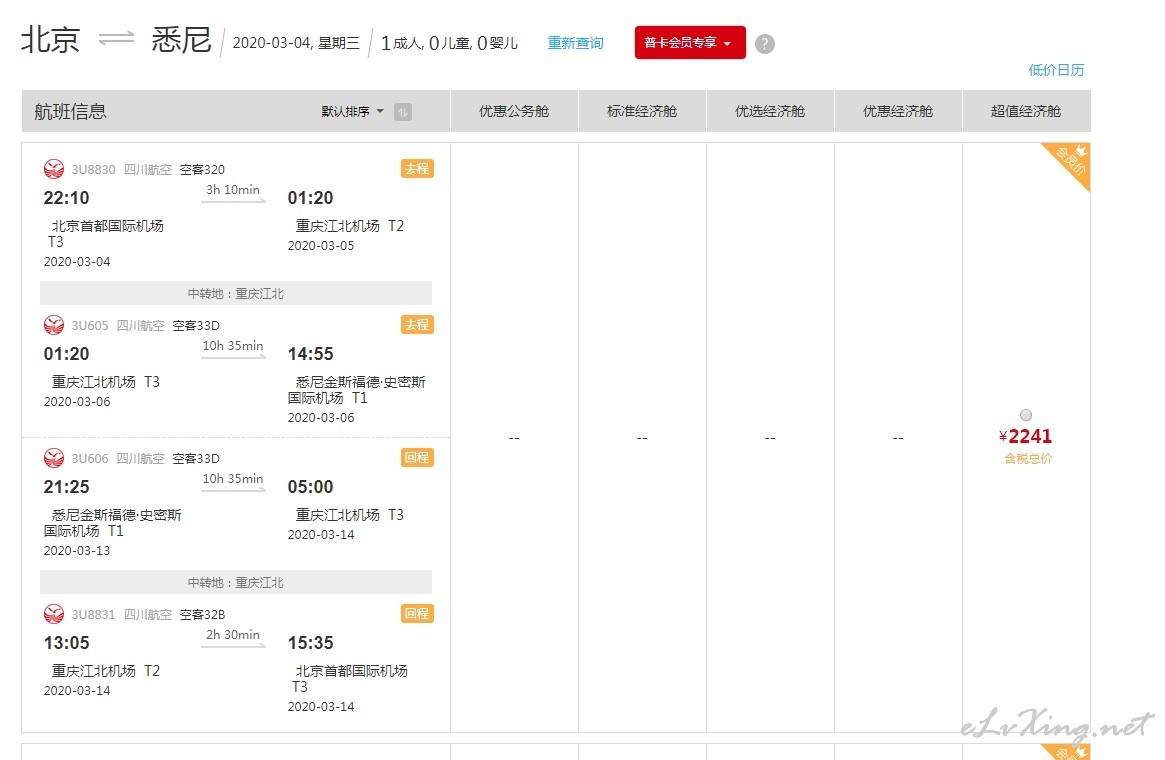Click the 会员价 corner ribbon badge
Screen dimensions: 1165x760
click(x=1071, y=162)
